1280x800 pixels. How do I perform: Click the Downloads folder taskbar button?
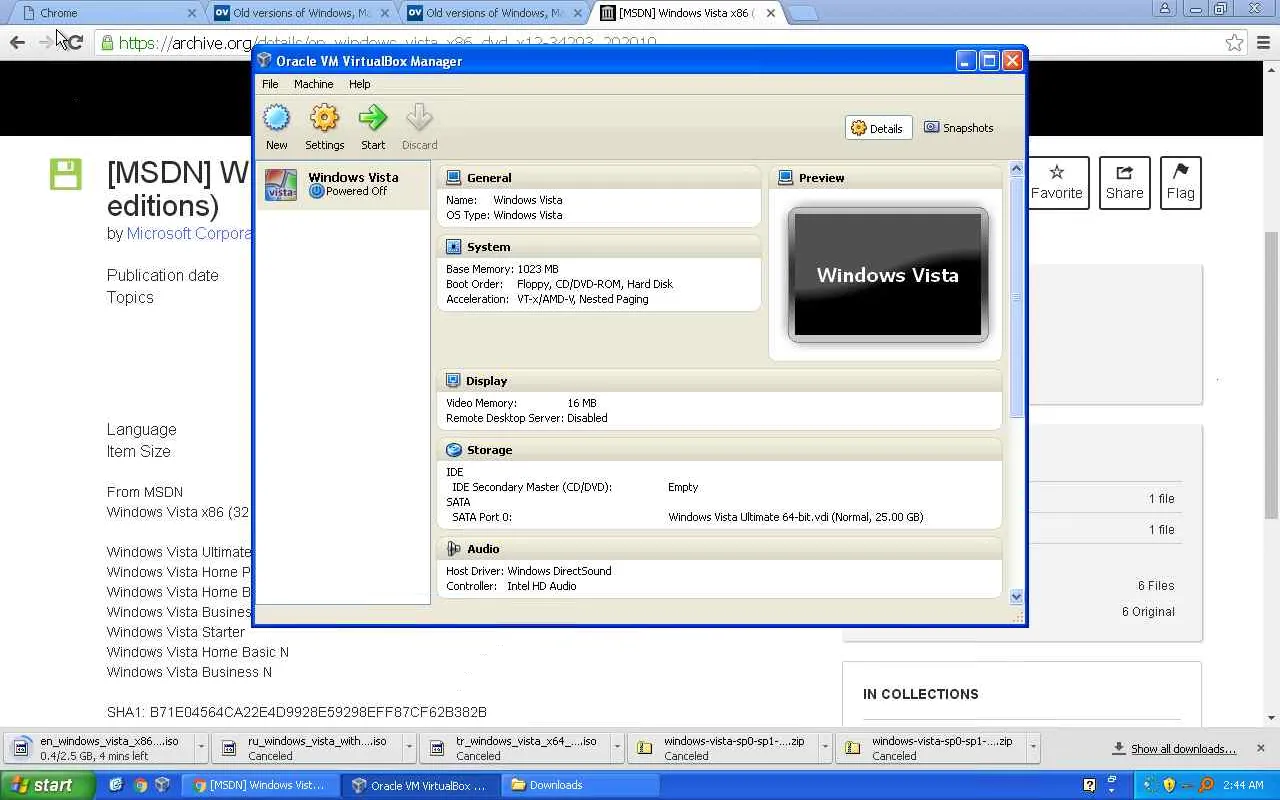tap(580, 785)
